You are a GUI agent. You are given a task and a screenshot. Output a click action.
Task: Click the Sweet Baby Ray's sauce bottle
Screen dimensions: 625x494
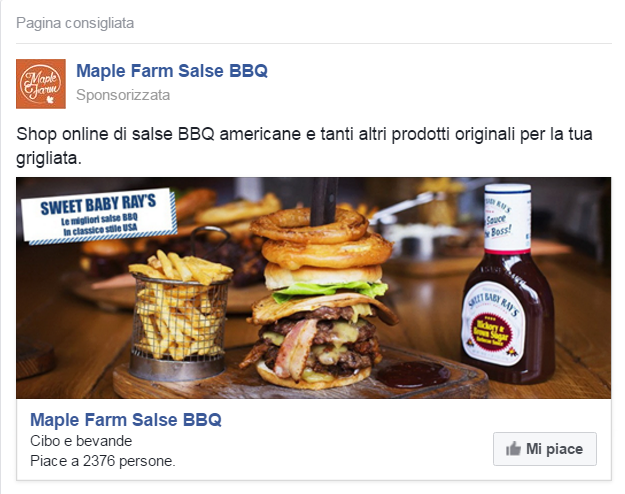(x=508, y=284)
